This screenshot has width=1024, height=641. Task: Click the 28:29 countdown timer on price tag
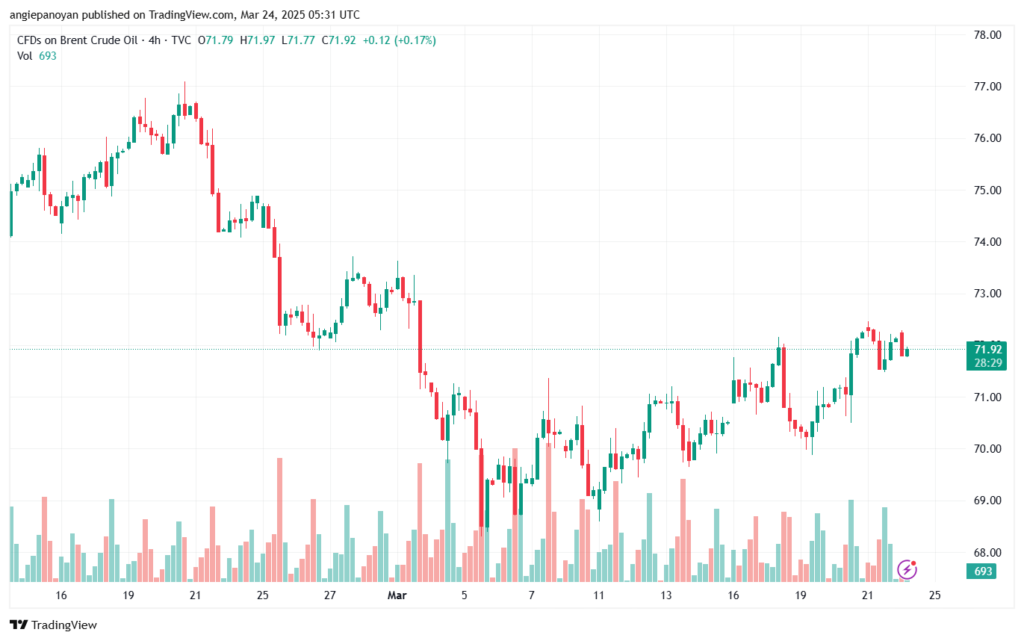point(988,363)
